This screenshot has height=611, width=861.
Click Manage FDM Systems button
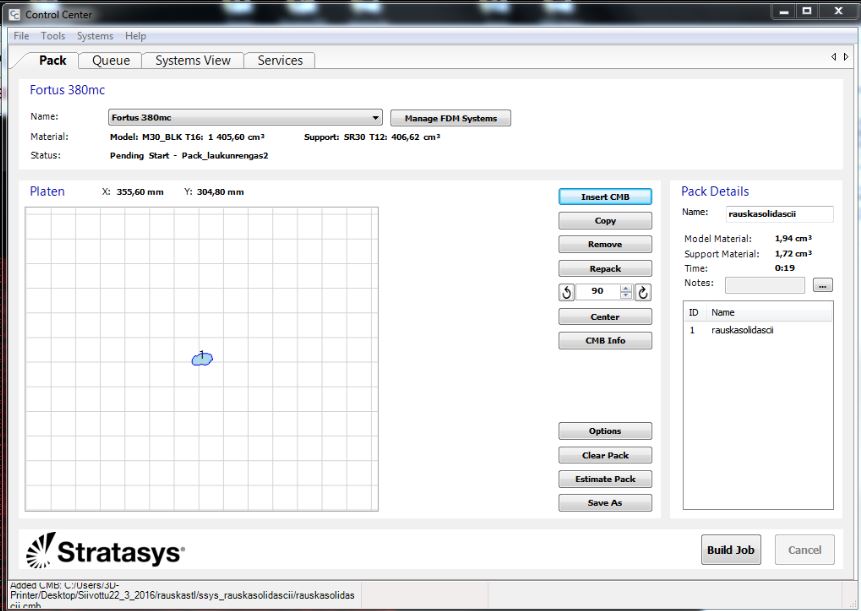coord(450,118)
